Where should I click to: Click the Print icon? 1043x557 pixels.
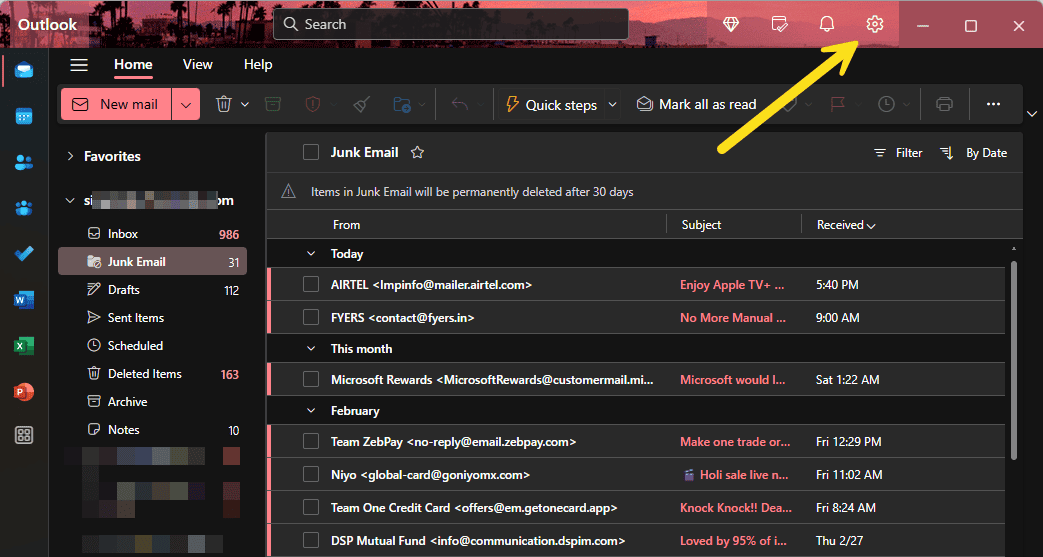945,104
